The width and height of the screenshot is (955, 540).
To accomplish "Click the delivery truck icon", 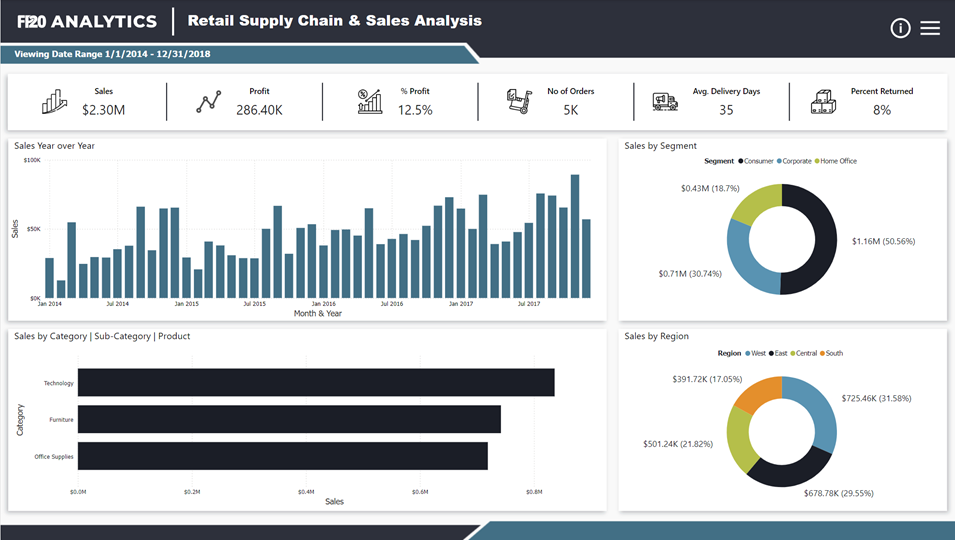I will point(665,101).
